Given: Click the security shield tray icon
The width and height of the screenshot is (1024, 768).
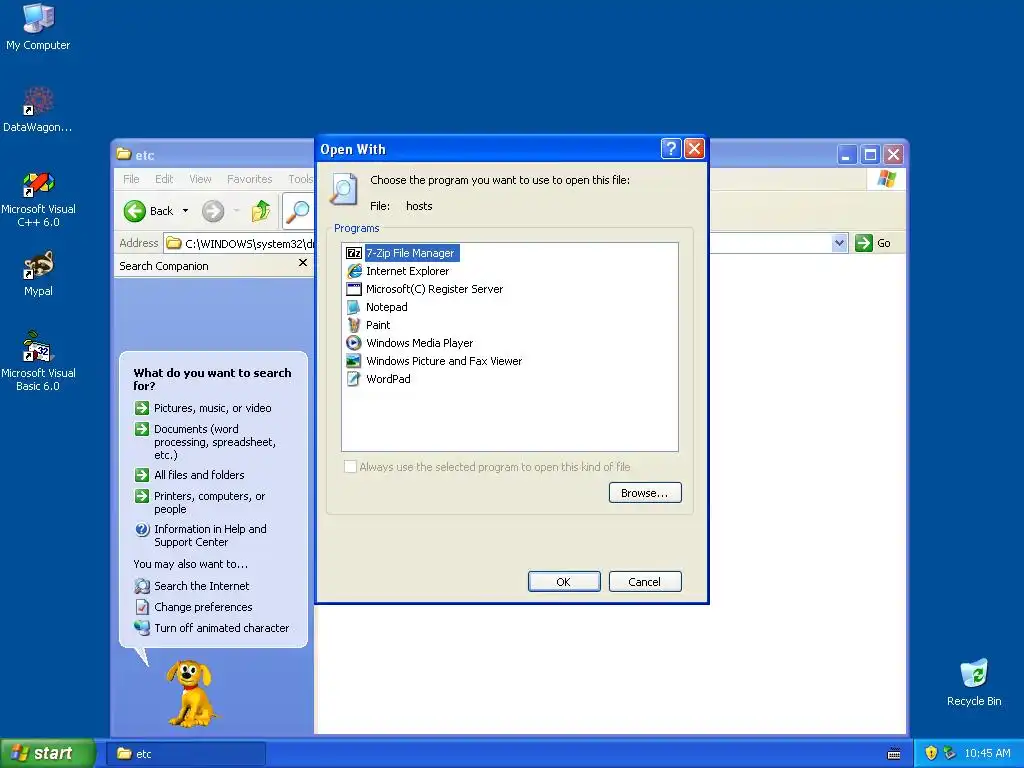Looking at the screenshot, I should point(931,753).
